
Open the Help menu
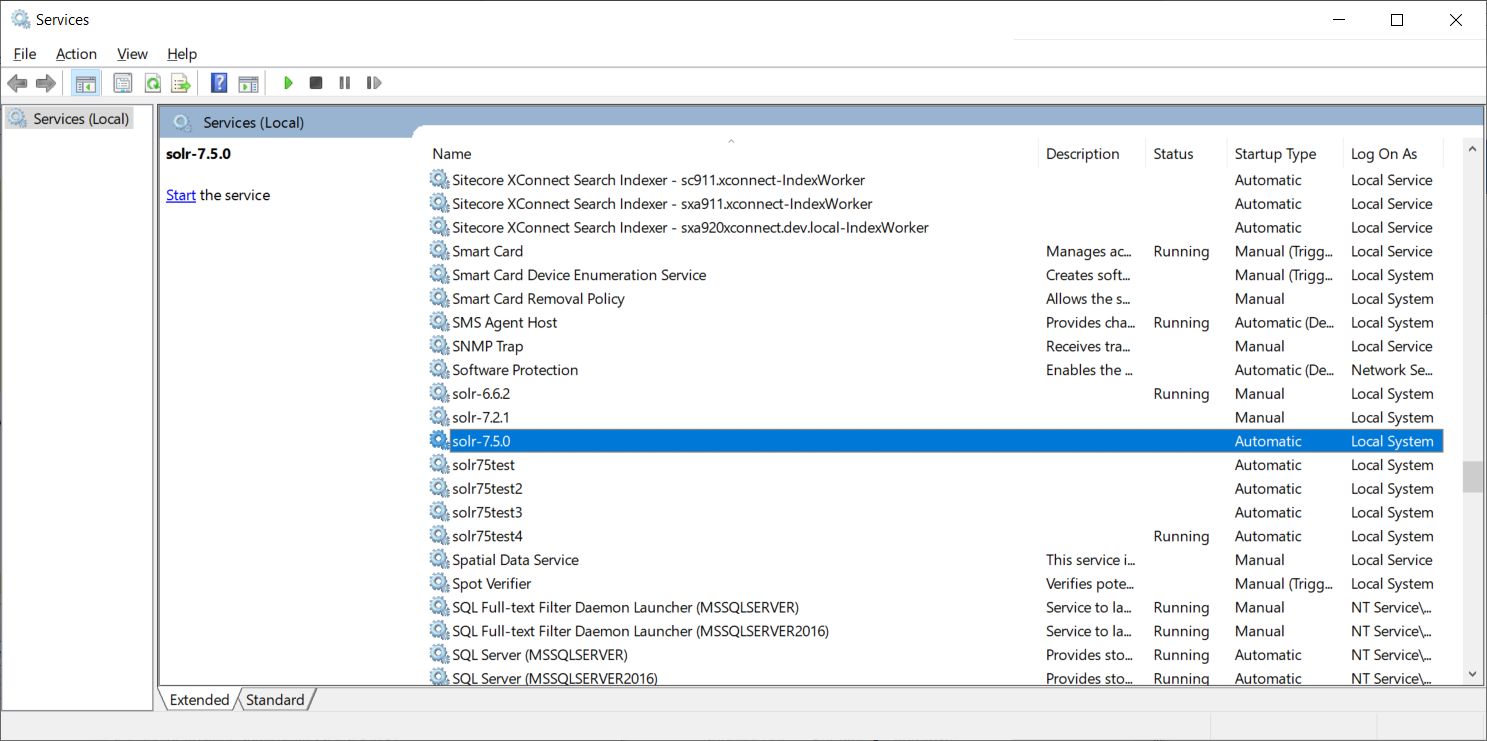tap(182, 54)
